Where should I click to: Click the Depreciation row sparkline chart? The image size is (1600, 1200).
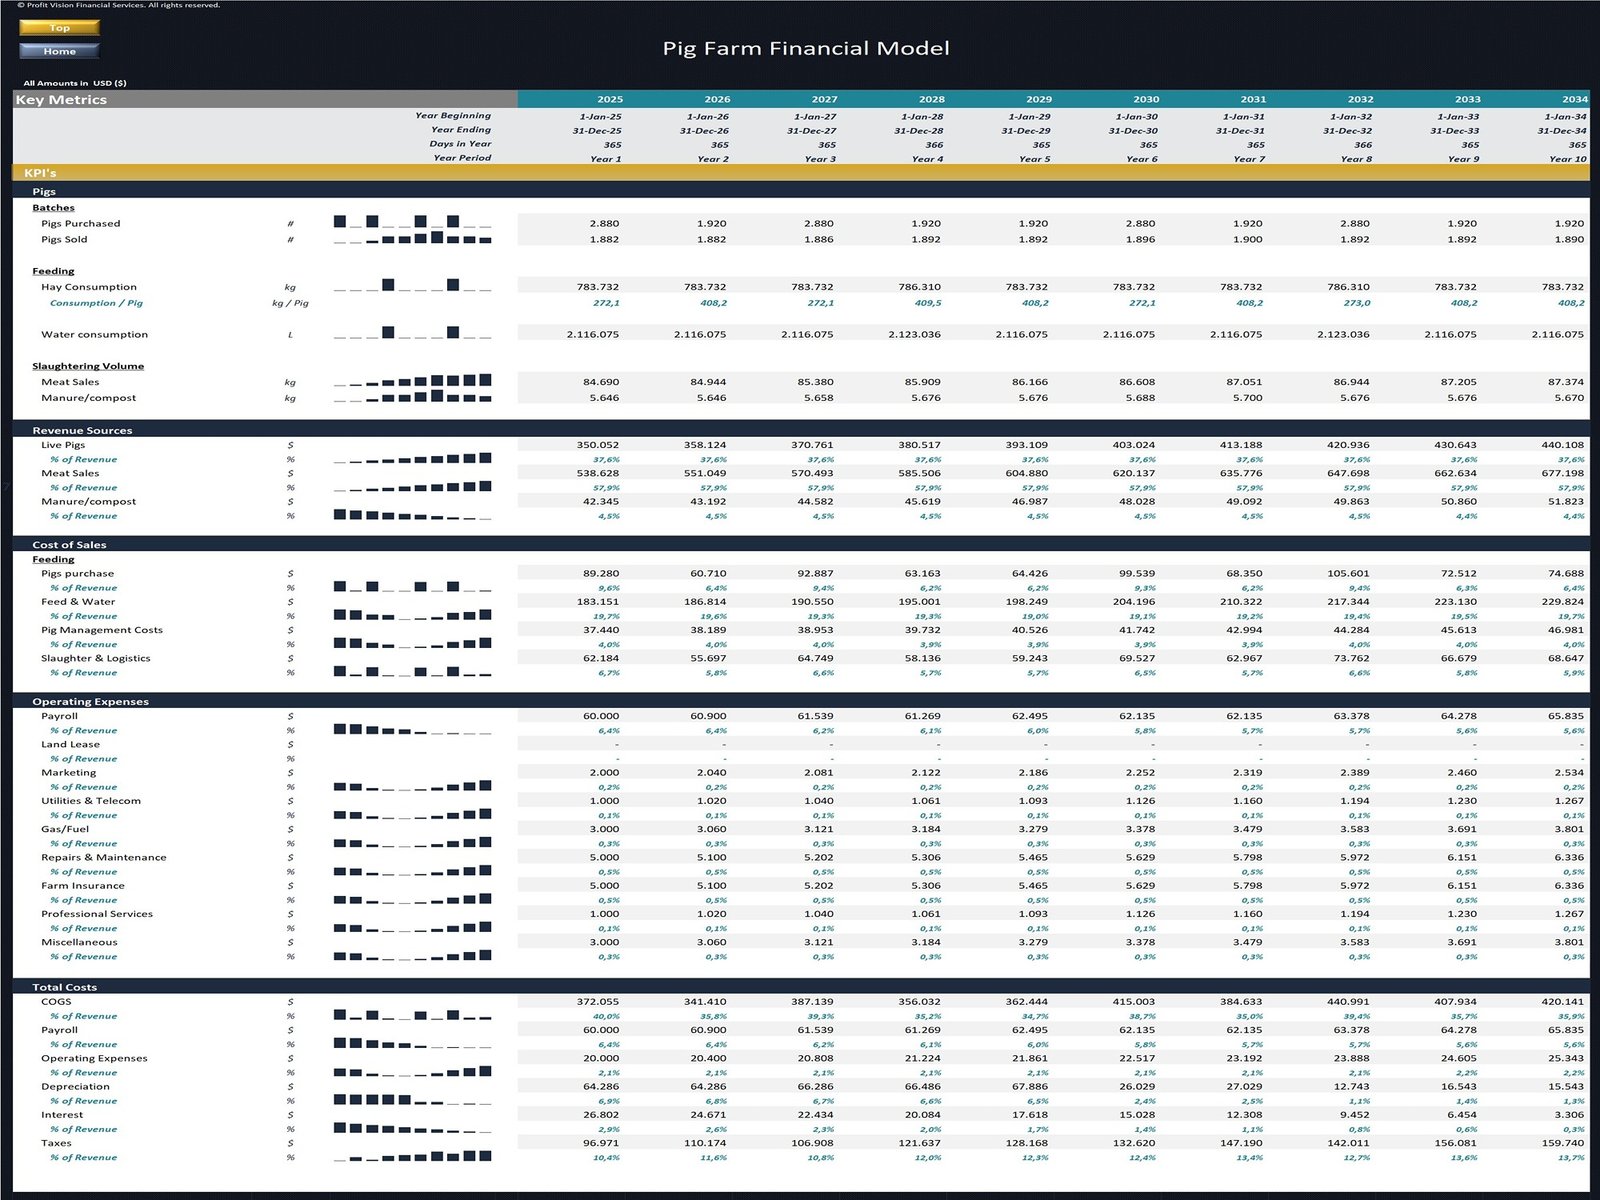coord(412,1100)
